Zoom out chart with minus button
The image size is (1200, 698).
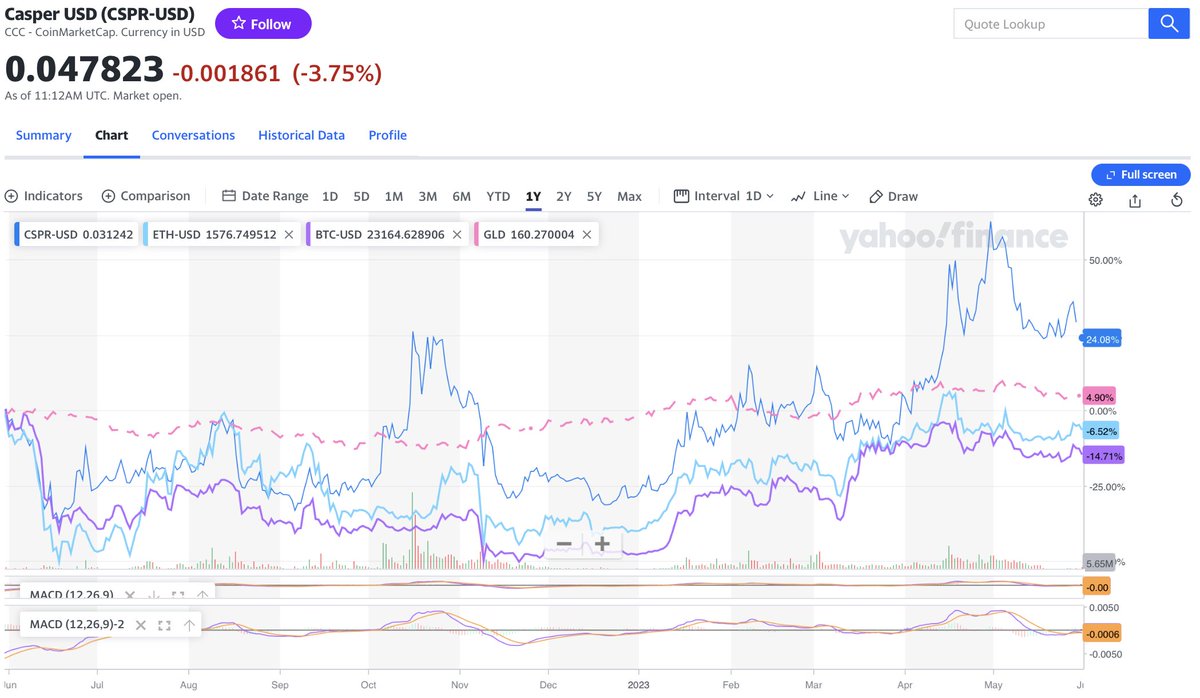coord(564,544)
